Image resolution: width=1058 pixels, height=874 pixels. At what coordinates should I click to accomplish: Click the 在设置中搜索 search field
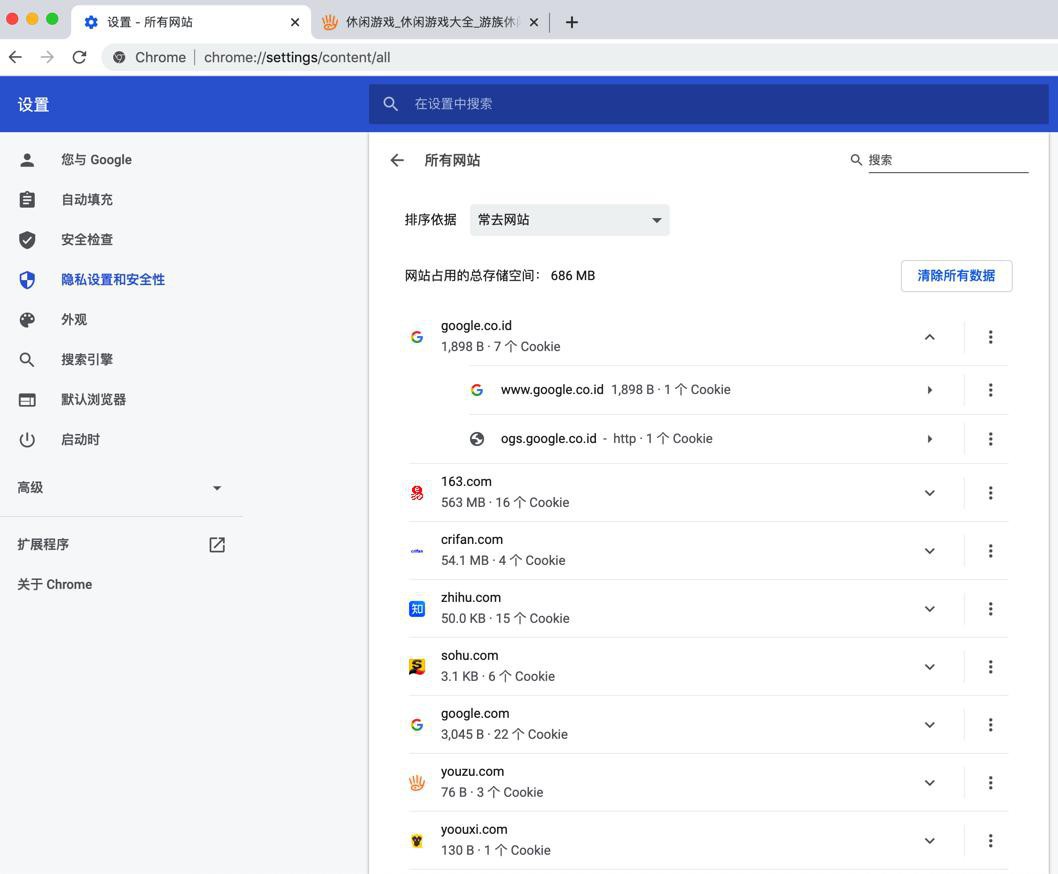(x=708, y=104)
